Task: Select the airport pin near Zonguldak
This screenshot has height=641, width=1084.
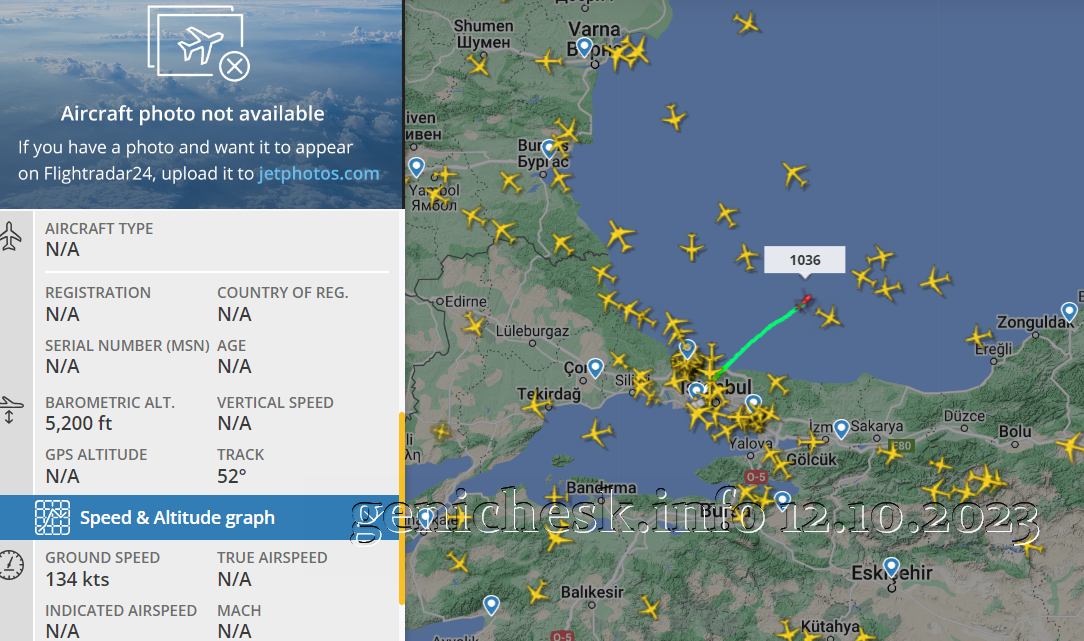Action: (x=1069, y=312)
